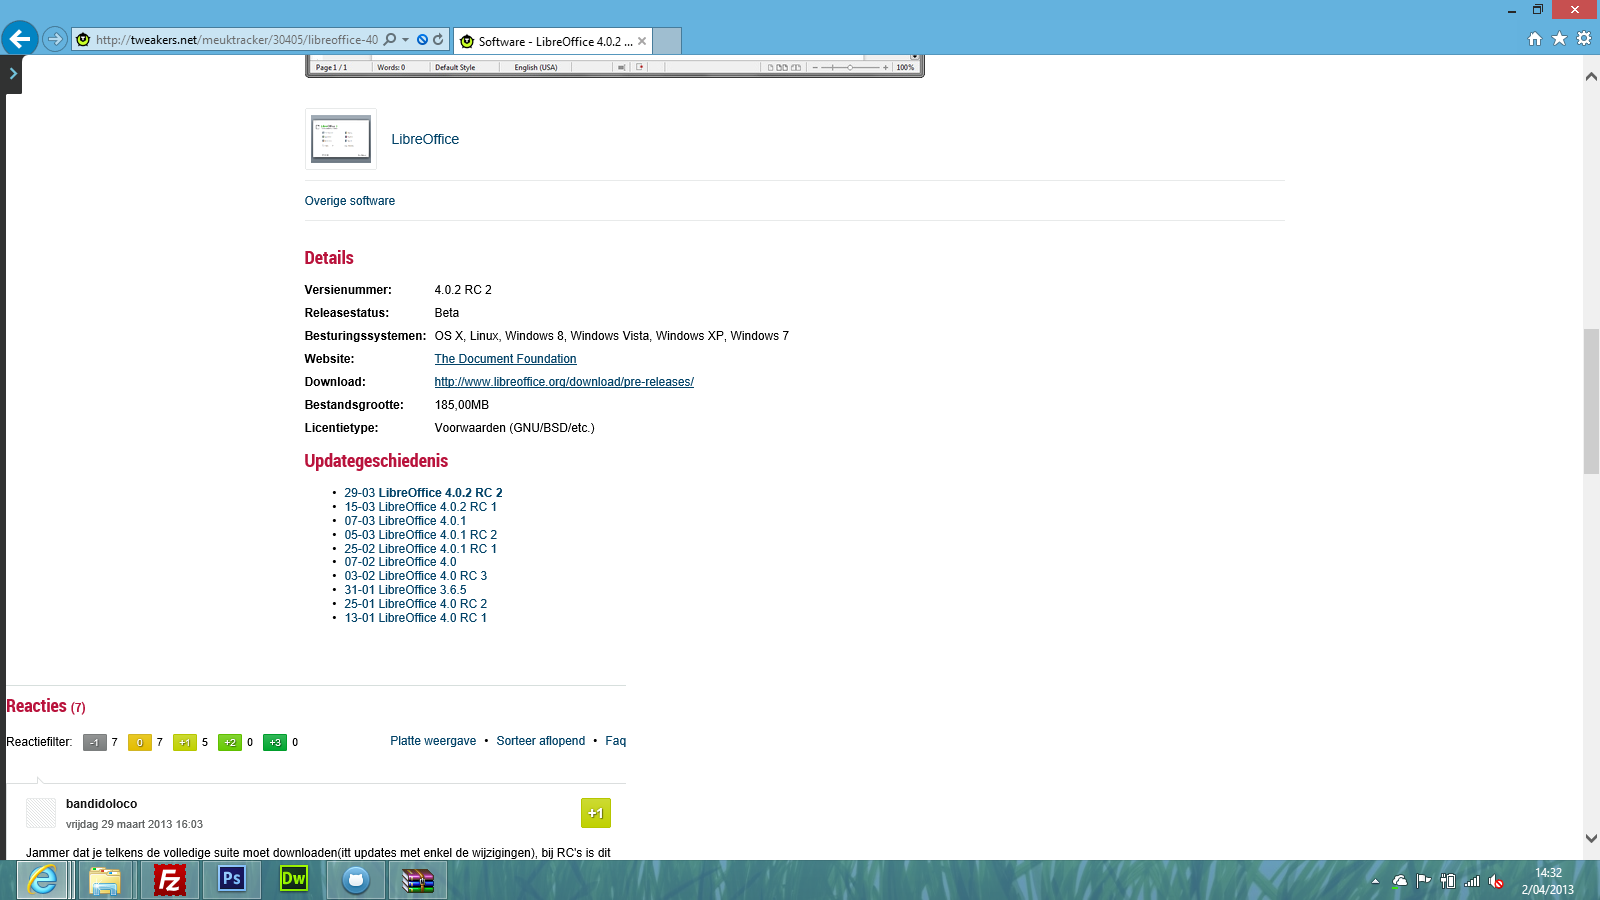Click the scrollbar up arrow

click(1591, 77)
